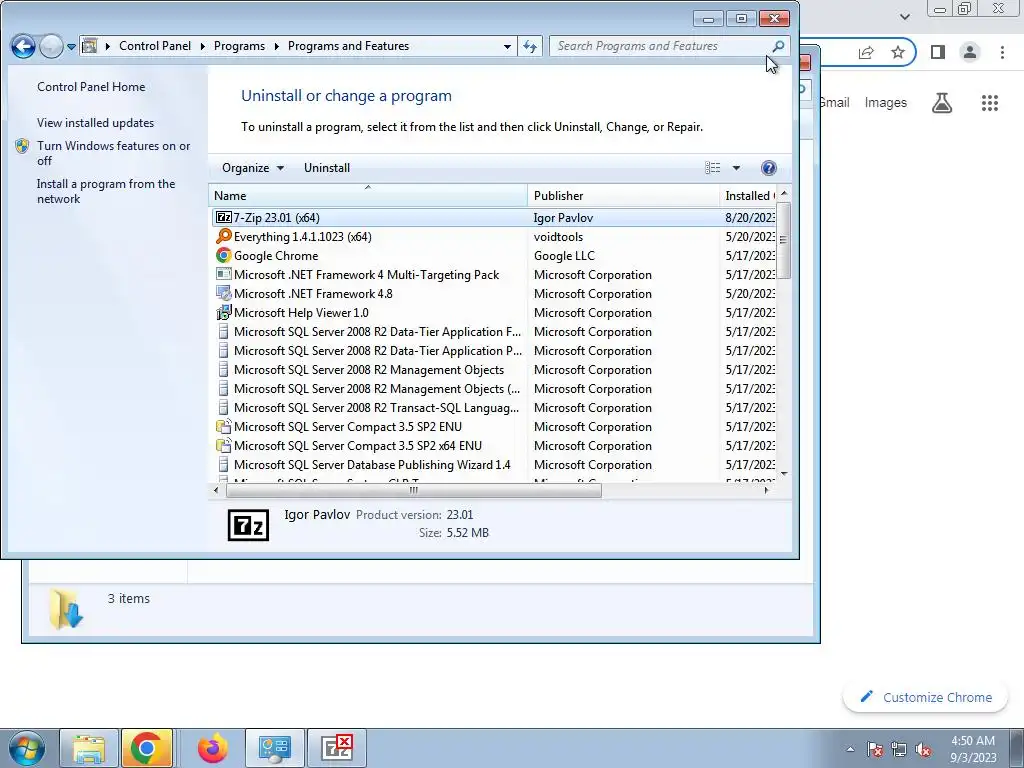The width and height of the screenshot is (1024, 768).
Task: Open Install a program from the network
Action: [106, 191]
